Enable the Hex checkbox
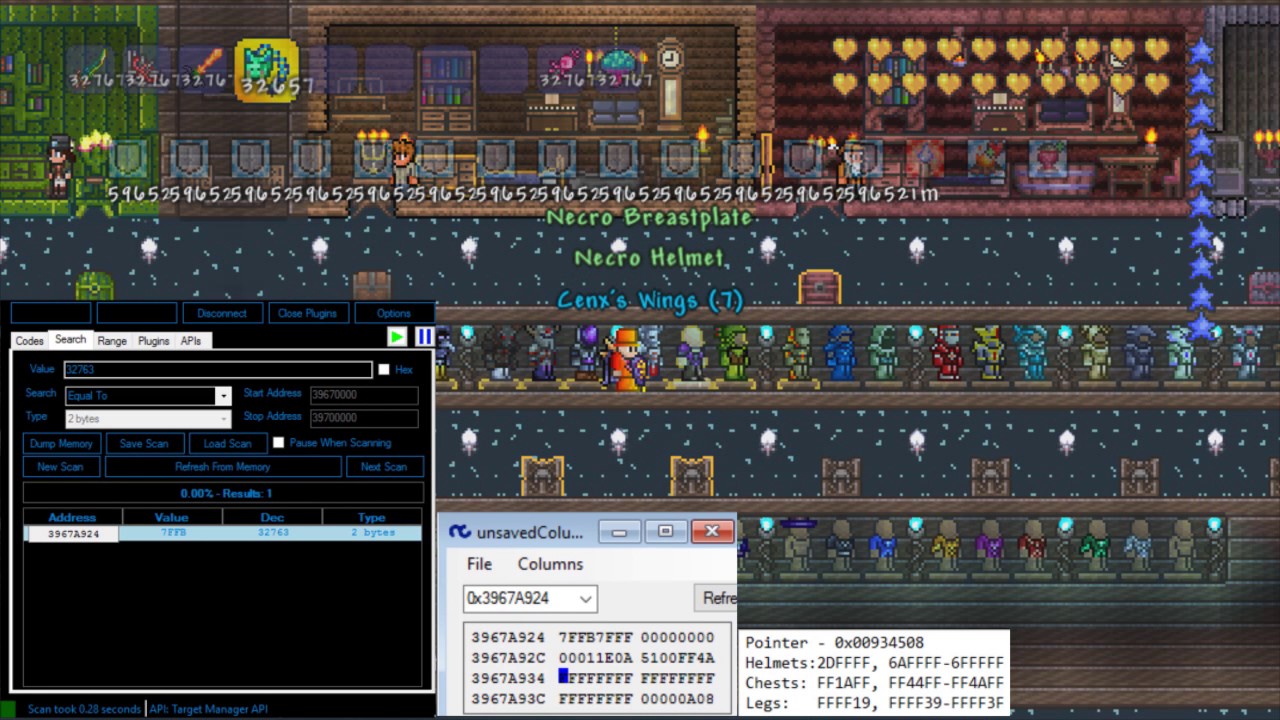The width and height of the screenshot is (1280, 720). click(384, 369)
